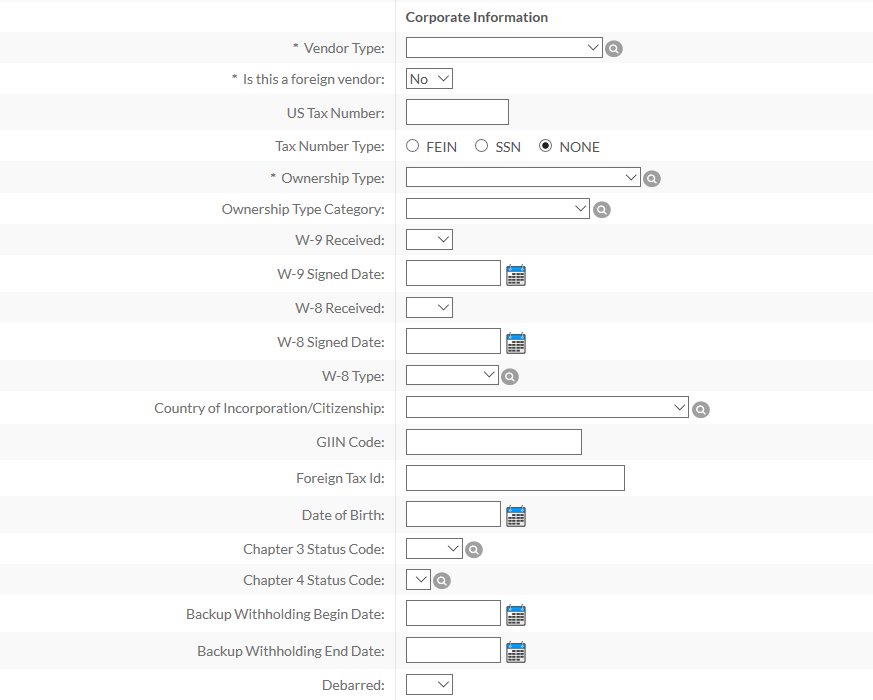Open the foreign vendor No dropdown
This screenshot has height=700, width=873.
click(429, 79)
